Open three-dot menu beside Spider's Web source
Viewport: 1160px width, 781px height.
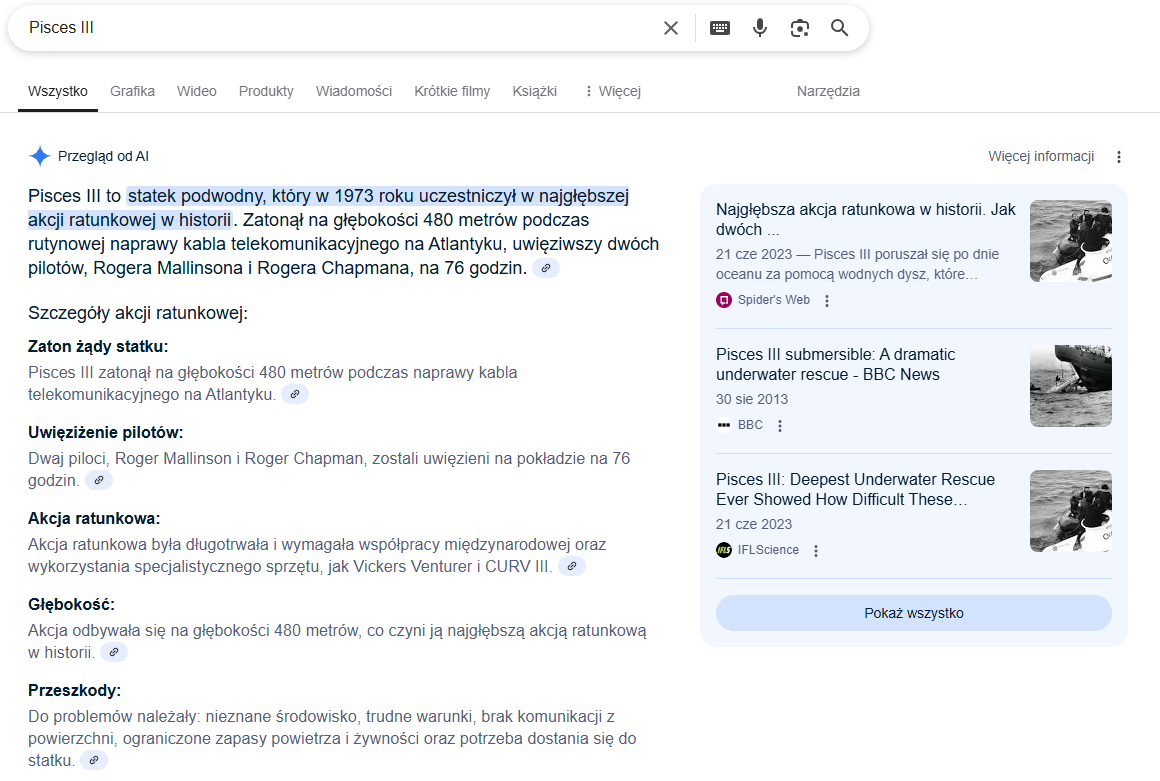(827, 300)
